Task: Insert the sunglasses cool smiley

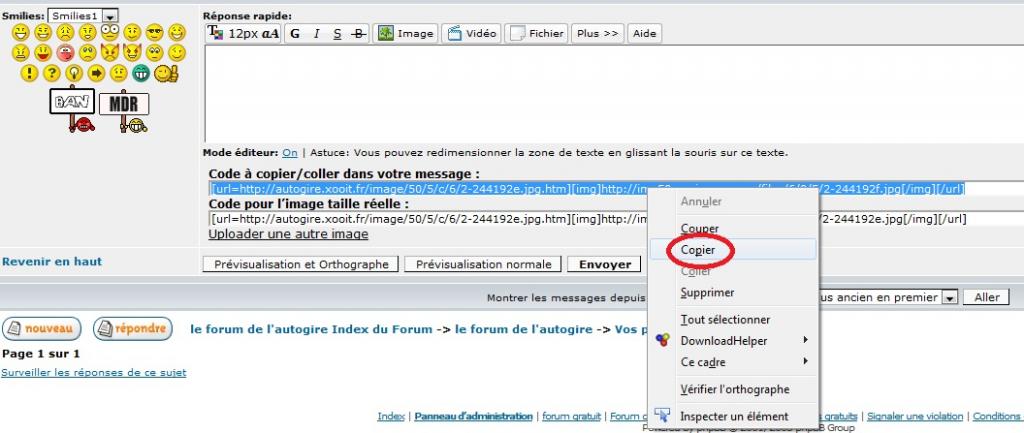Action: coord(154,32)
